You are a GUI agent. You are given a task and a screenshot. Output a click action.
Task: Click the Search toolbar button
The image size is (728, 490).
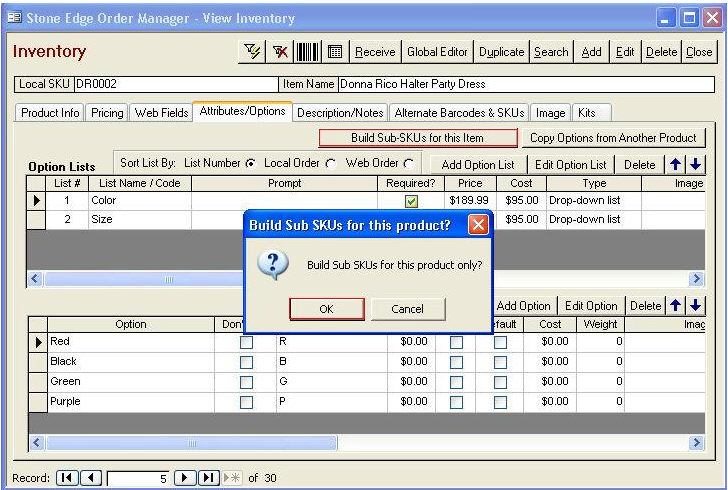click(x=551, y=52)
